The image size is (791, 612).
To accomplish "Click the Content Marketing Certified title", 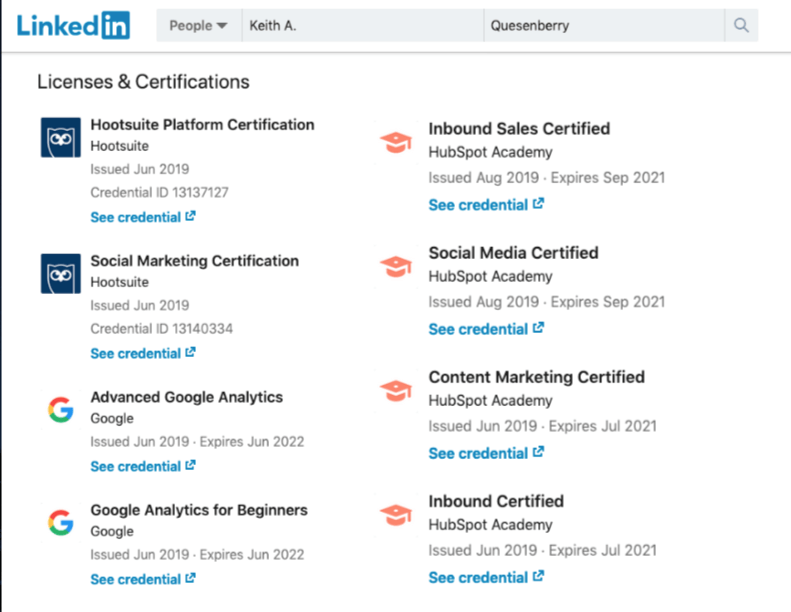I will pyautogui.click(x=537, y=377).
